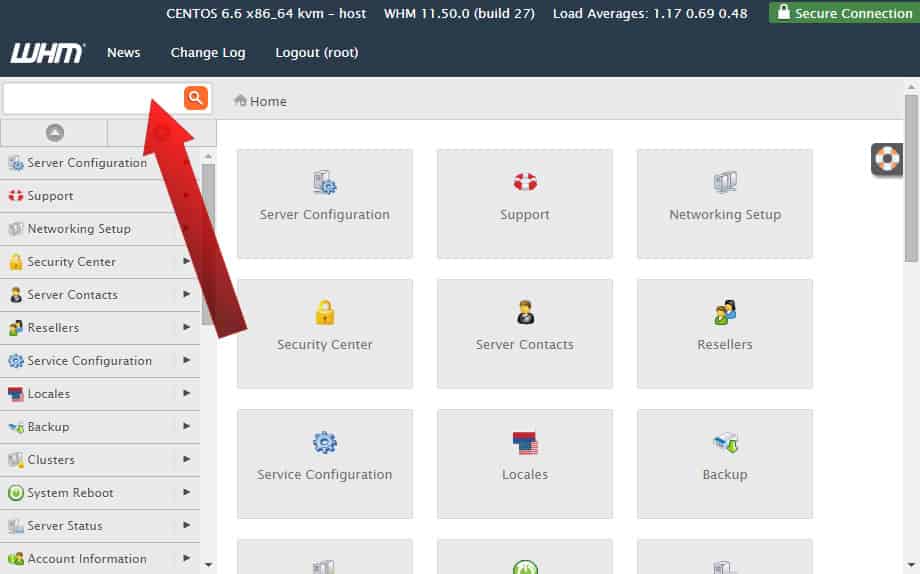The height and width of the screenshot is (574, 920).
Task: Select Locales sidebar label
Action: 49,394
